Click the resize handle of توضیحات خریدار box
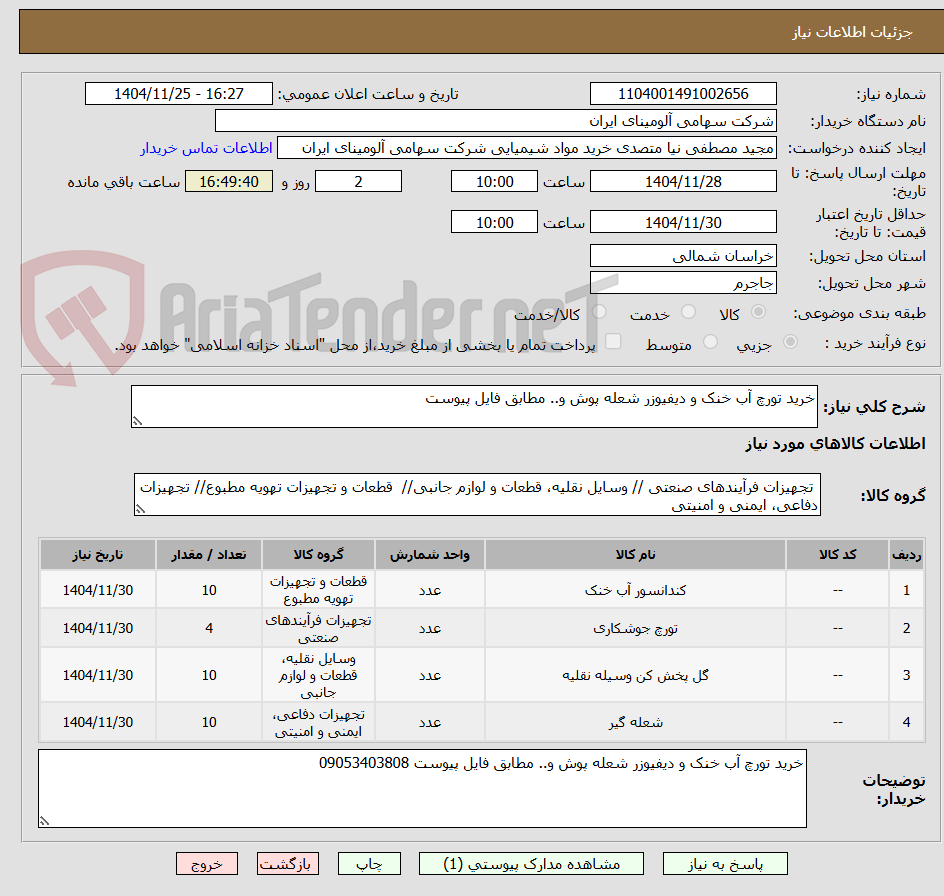 click(44, 821)
